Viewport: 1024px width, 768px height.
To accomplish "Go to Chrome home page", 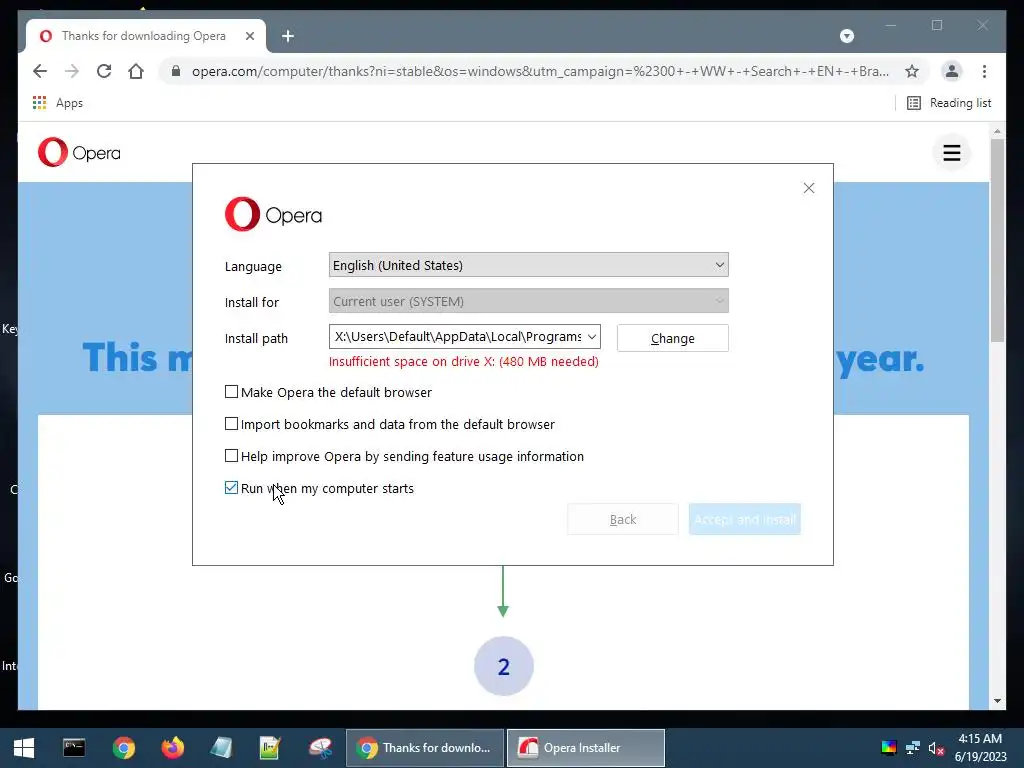I will (x=136, y=71).
